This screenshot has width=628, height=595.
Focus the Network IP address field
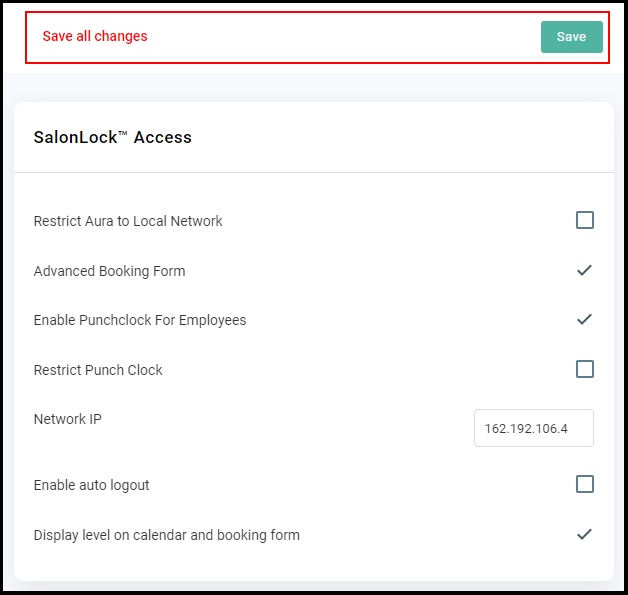[x=533, y=428]
